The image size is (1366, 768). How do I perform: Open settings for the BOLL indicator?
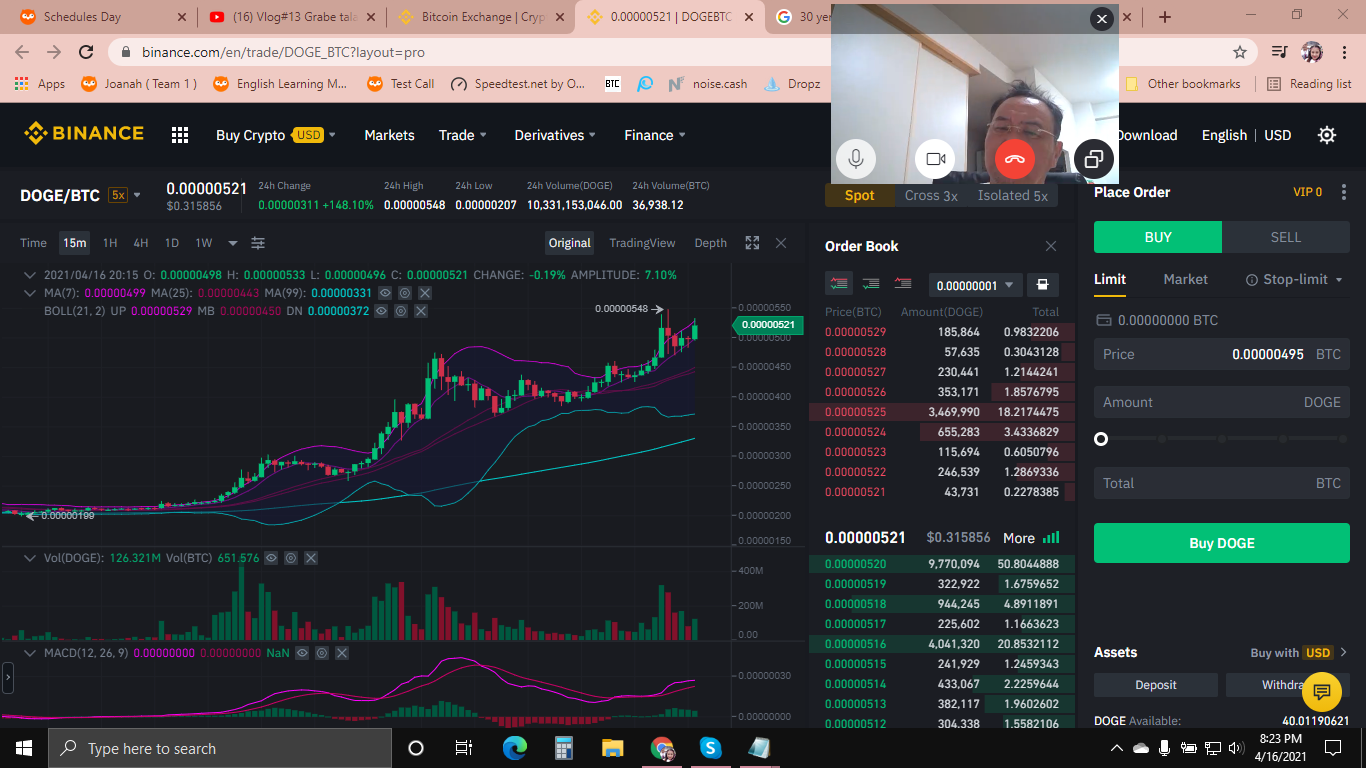point(401,311)
